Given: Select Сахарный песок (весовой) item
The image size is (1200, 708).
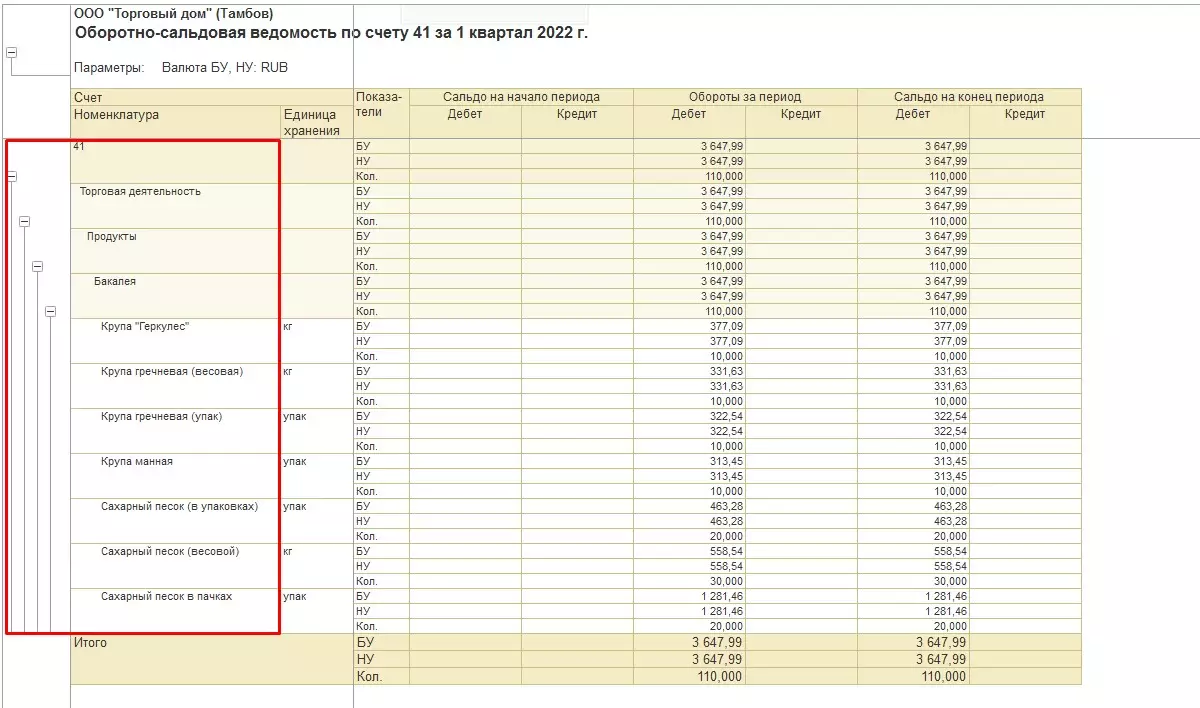Looking at the screenshot, I should 170,551.
